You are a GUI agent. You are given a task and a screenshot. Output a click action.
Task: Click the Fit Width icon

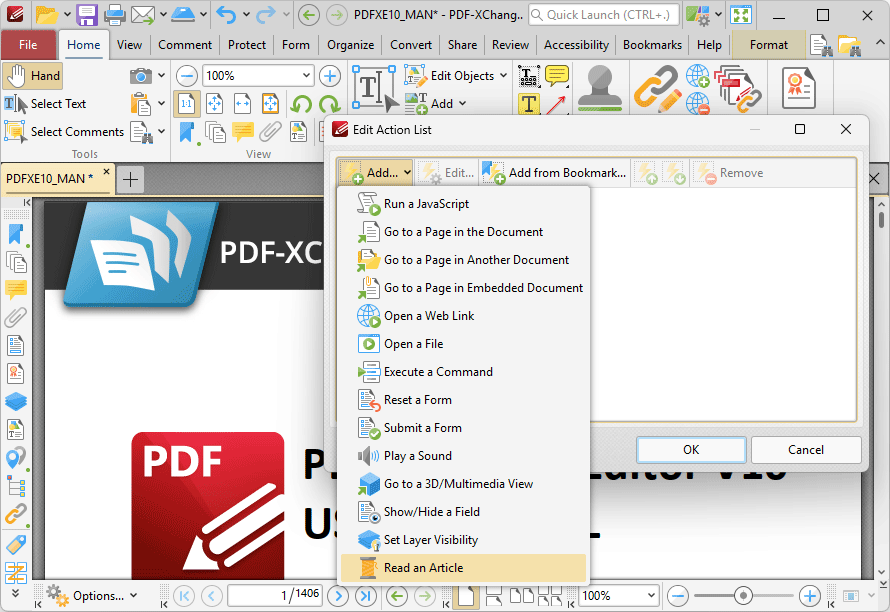(x=242, y=104)
